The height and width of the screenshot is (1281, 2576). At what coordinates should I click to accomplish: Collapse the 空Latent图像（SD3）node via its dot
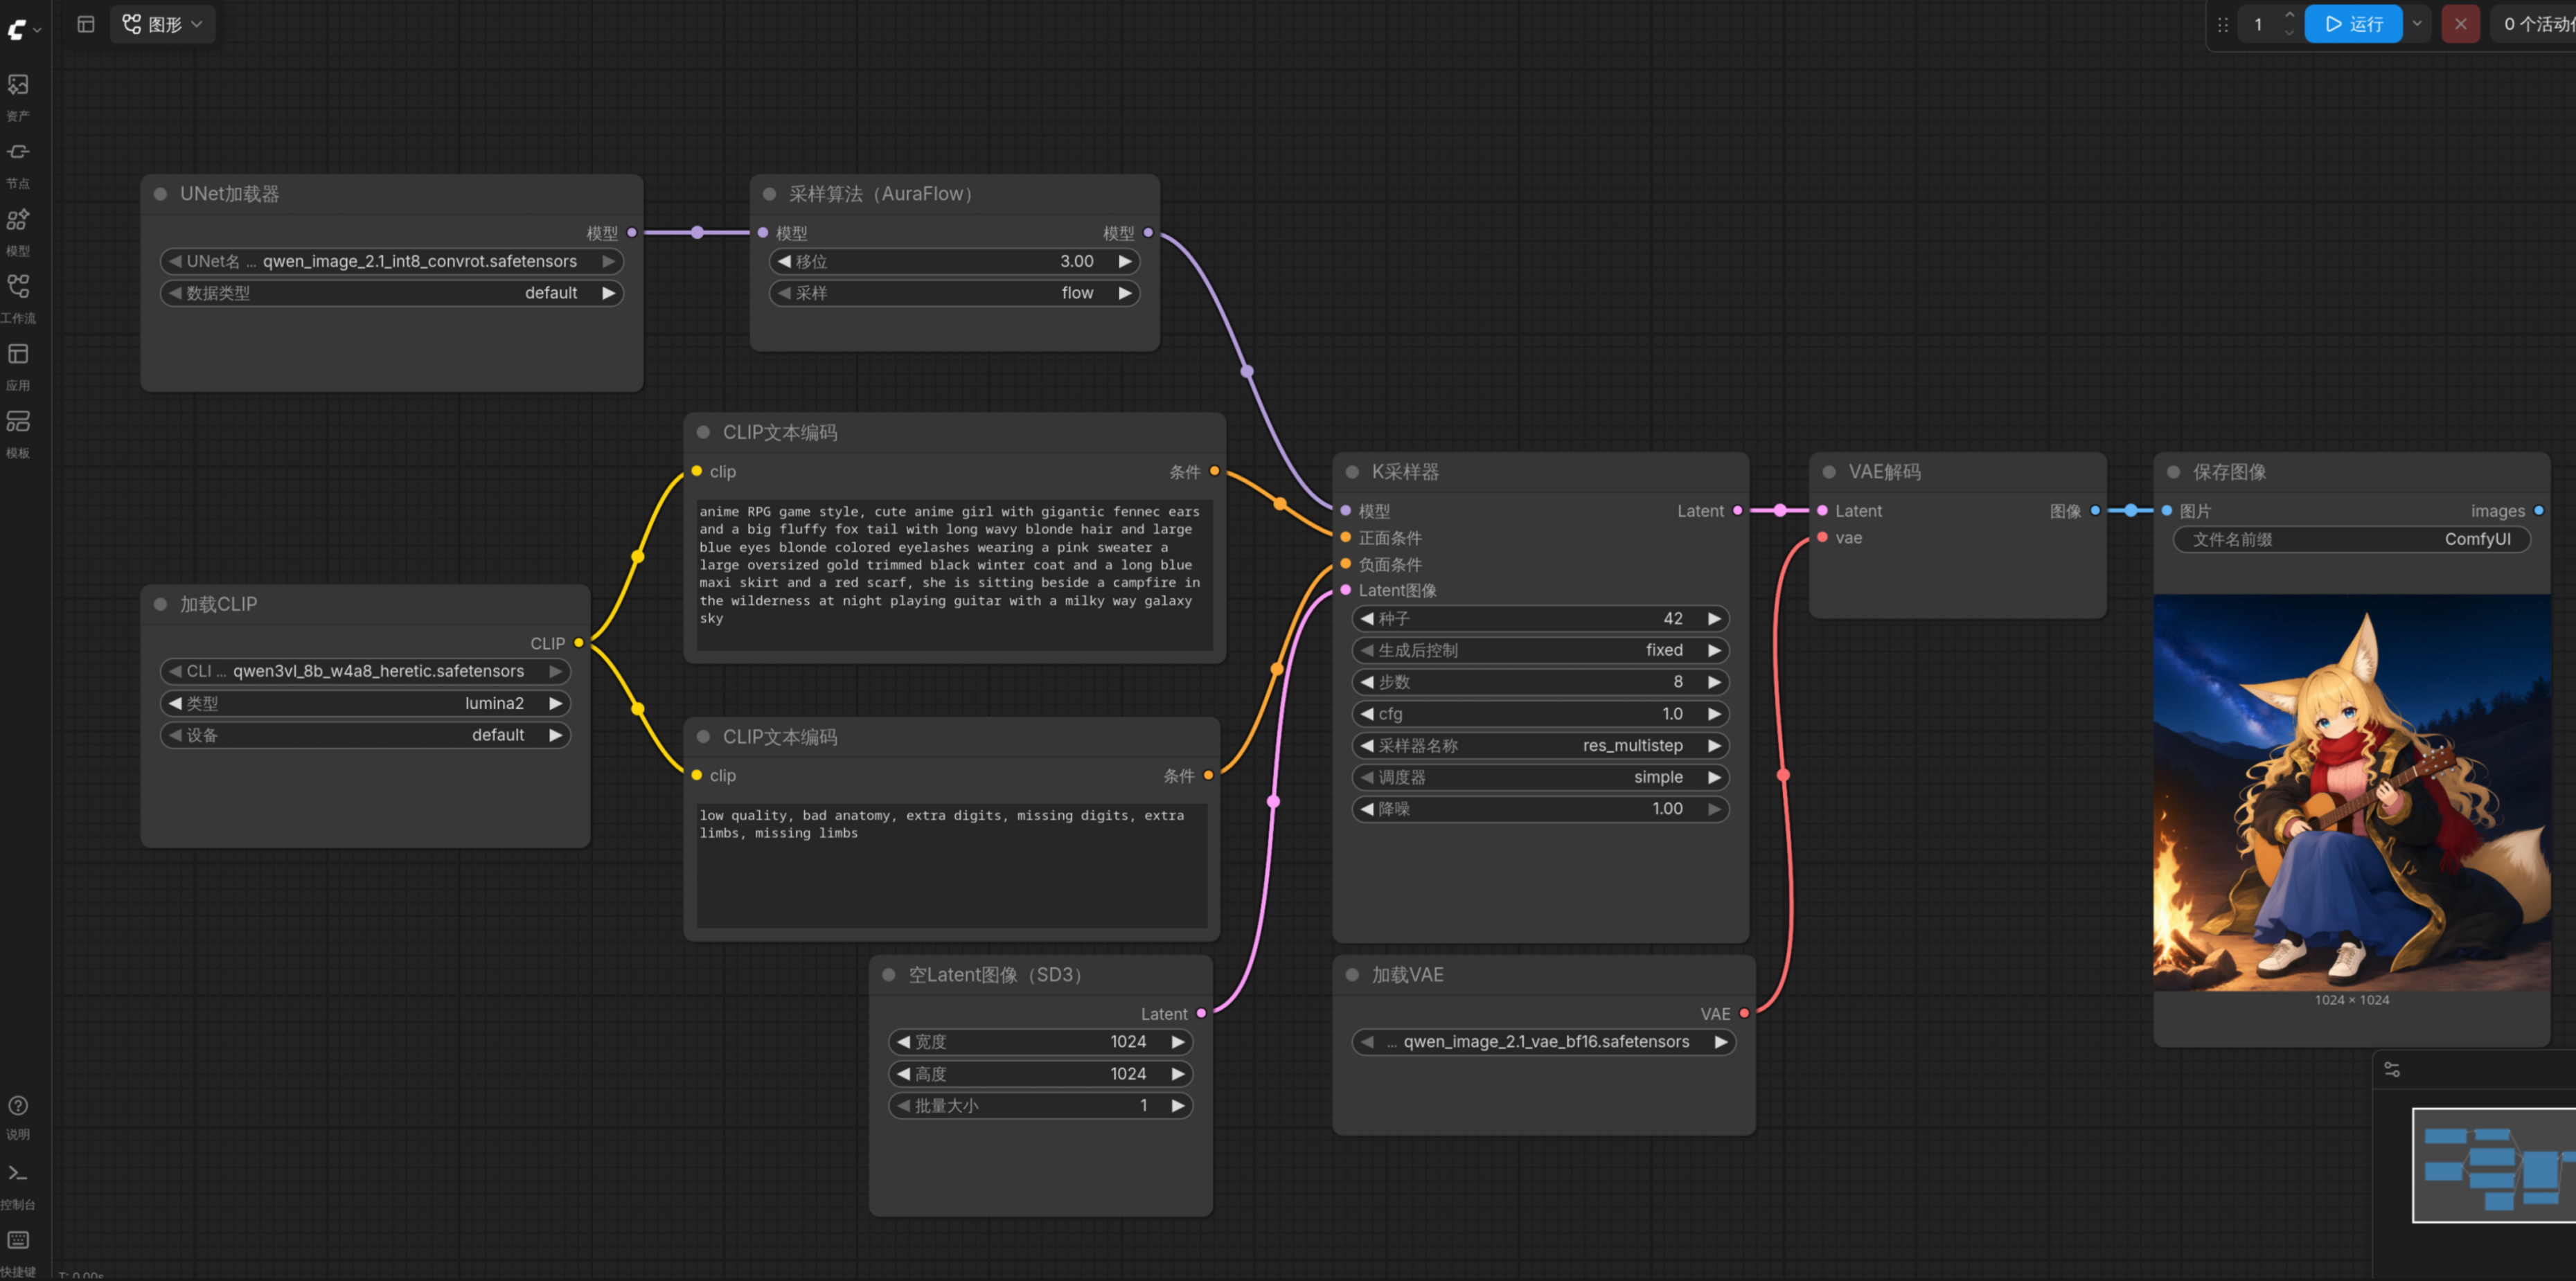(x=888, y=975)
